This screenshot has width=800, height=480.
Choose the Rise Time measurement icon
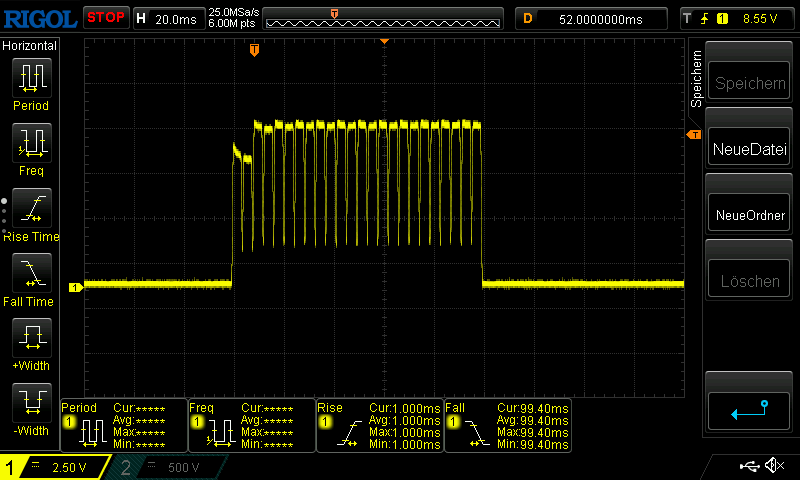(30, 209)
